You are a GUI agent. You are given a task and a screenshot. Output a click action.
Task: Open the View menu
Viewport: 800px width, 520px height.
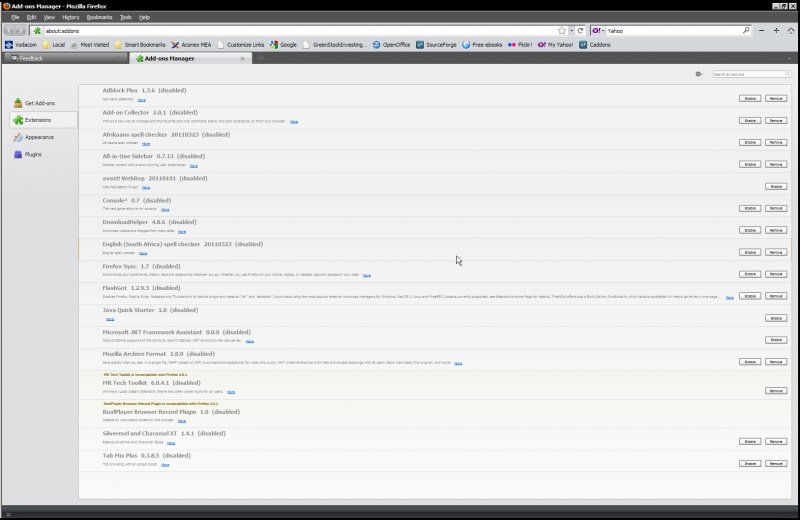click(x=49, y=17)
